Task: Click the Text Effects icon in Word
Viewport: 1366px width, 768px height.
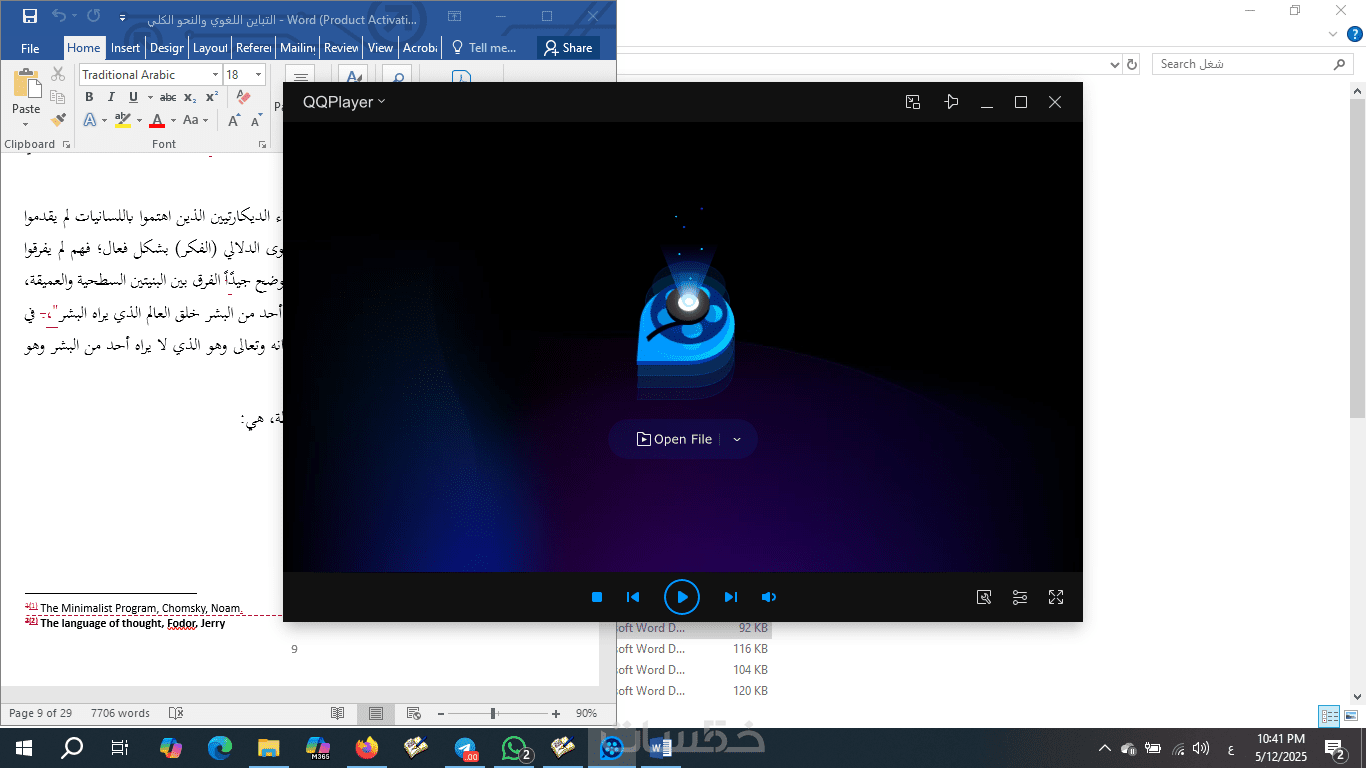Action: point(90,120)
